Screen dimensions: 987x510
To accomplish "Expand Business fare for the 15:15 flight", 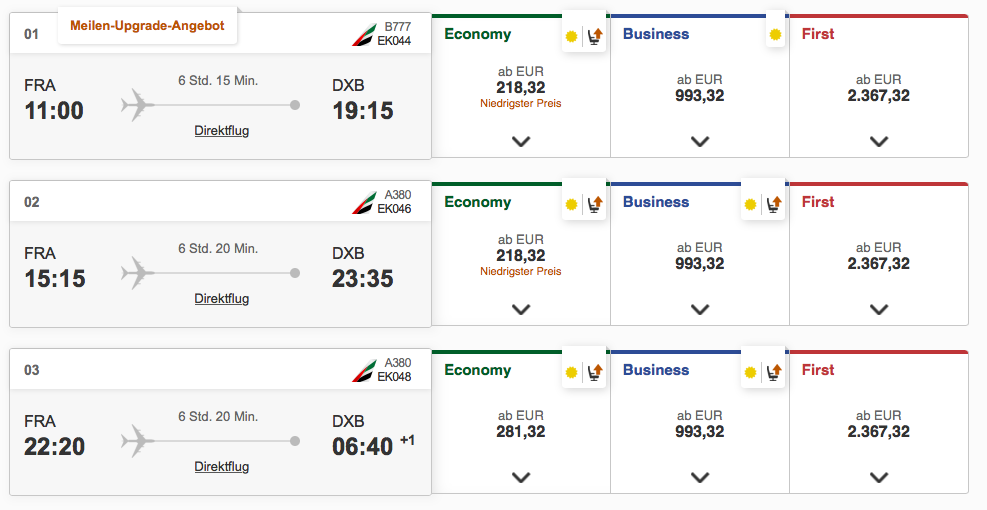I will tap(699, 309).
